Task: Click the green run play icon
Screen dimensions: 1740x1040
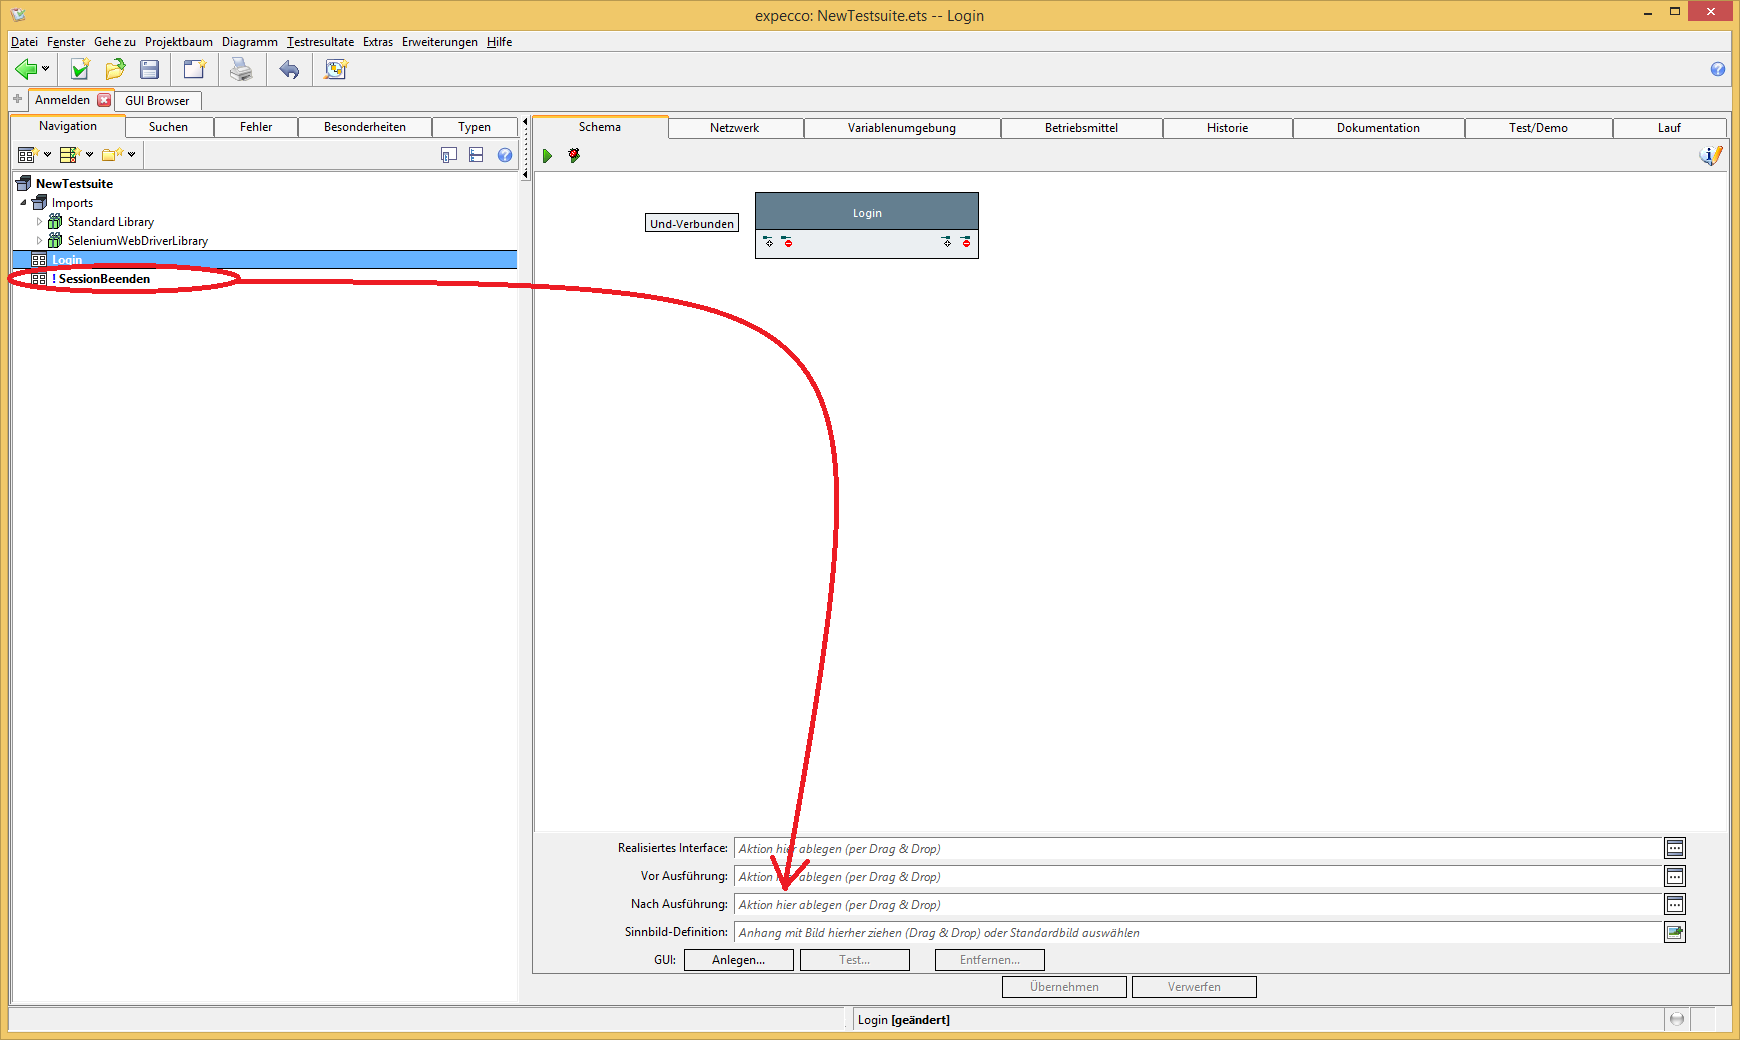Action: pos(547,156)
